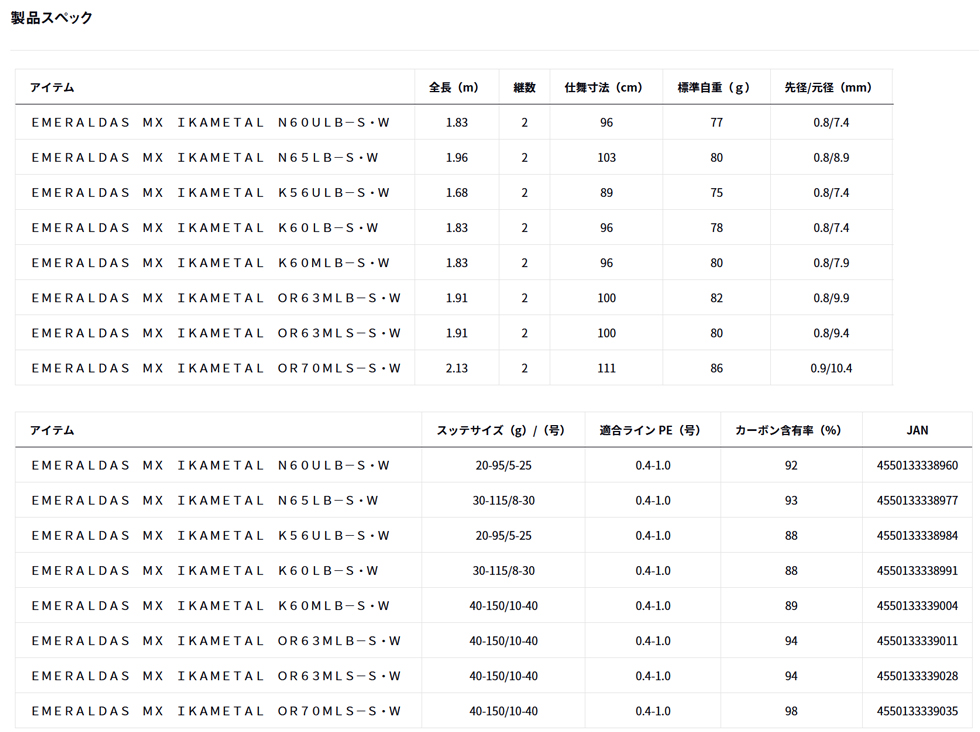Click the K60MLB-S·W item name in the JAN table
The image size is (980, 732).
point(211,606)
